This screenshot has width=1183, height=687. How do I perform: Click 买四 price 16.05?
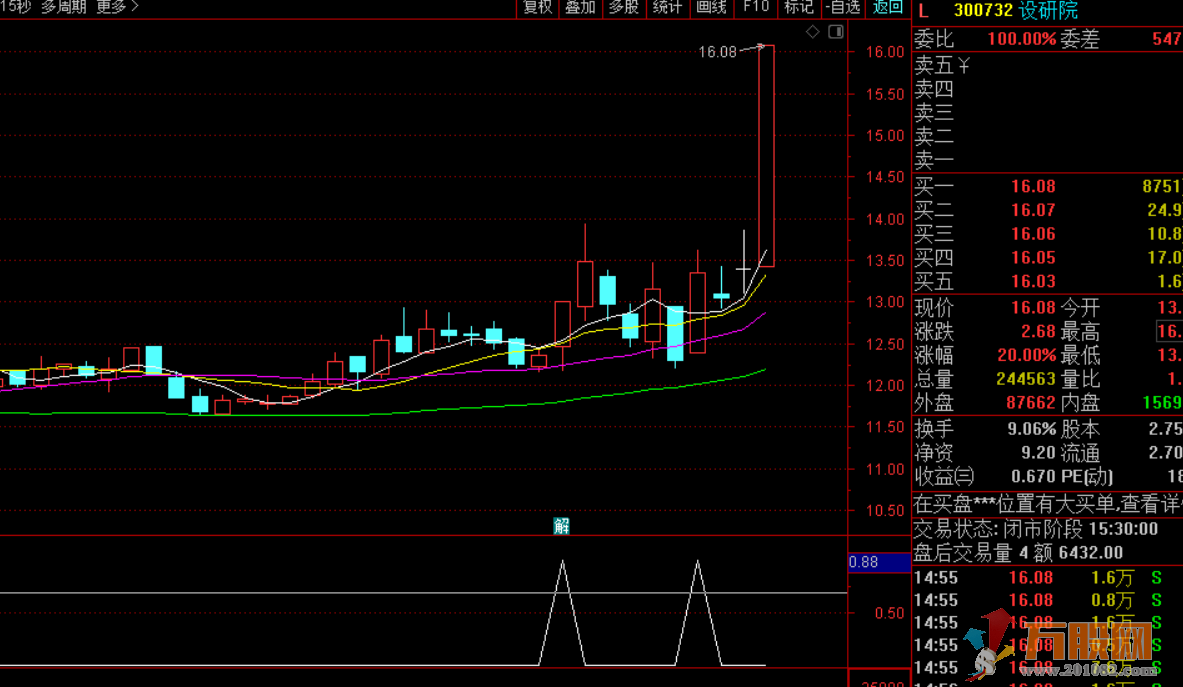[x=1033, y=258]
